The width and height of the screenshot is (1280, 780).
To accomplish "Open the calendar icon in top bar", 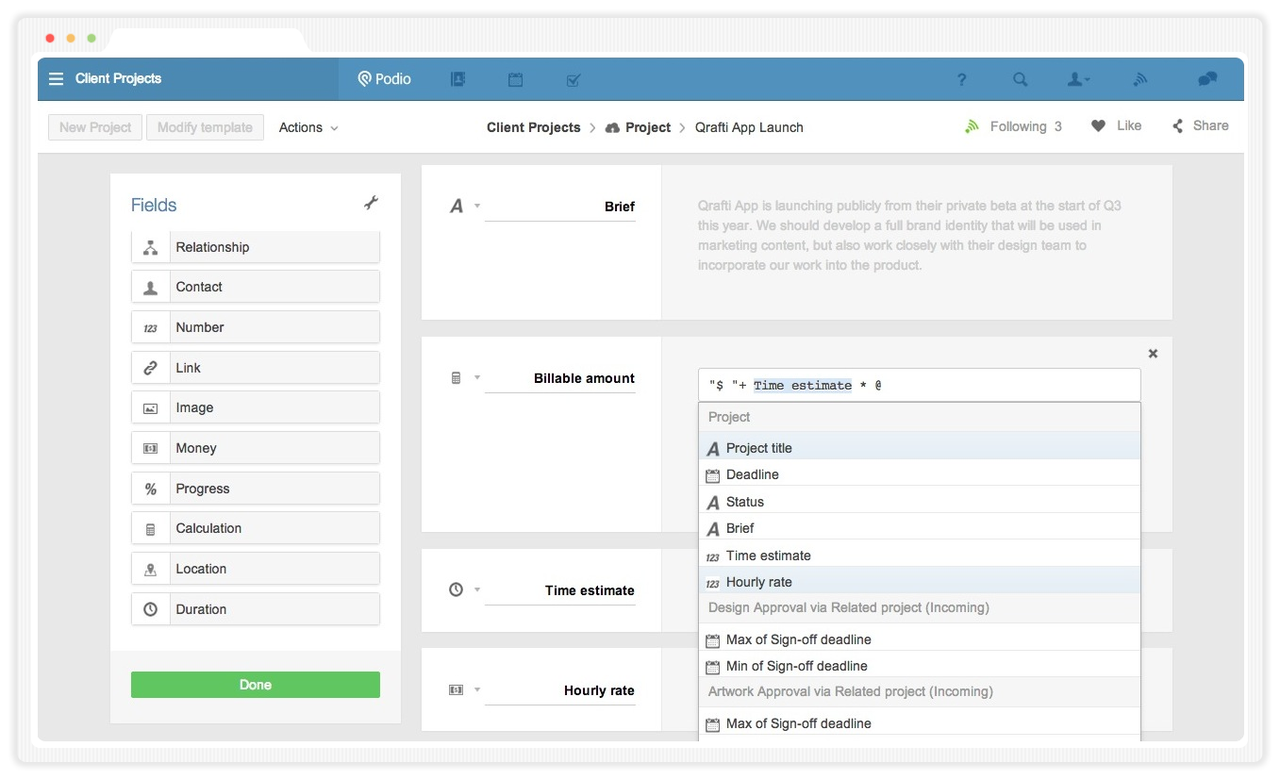I will click(x=516, y=79).
